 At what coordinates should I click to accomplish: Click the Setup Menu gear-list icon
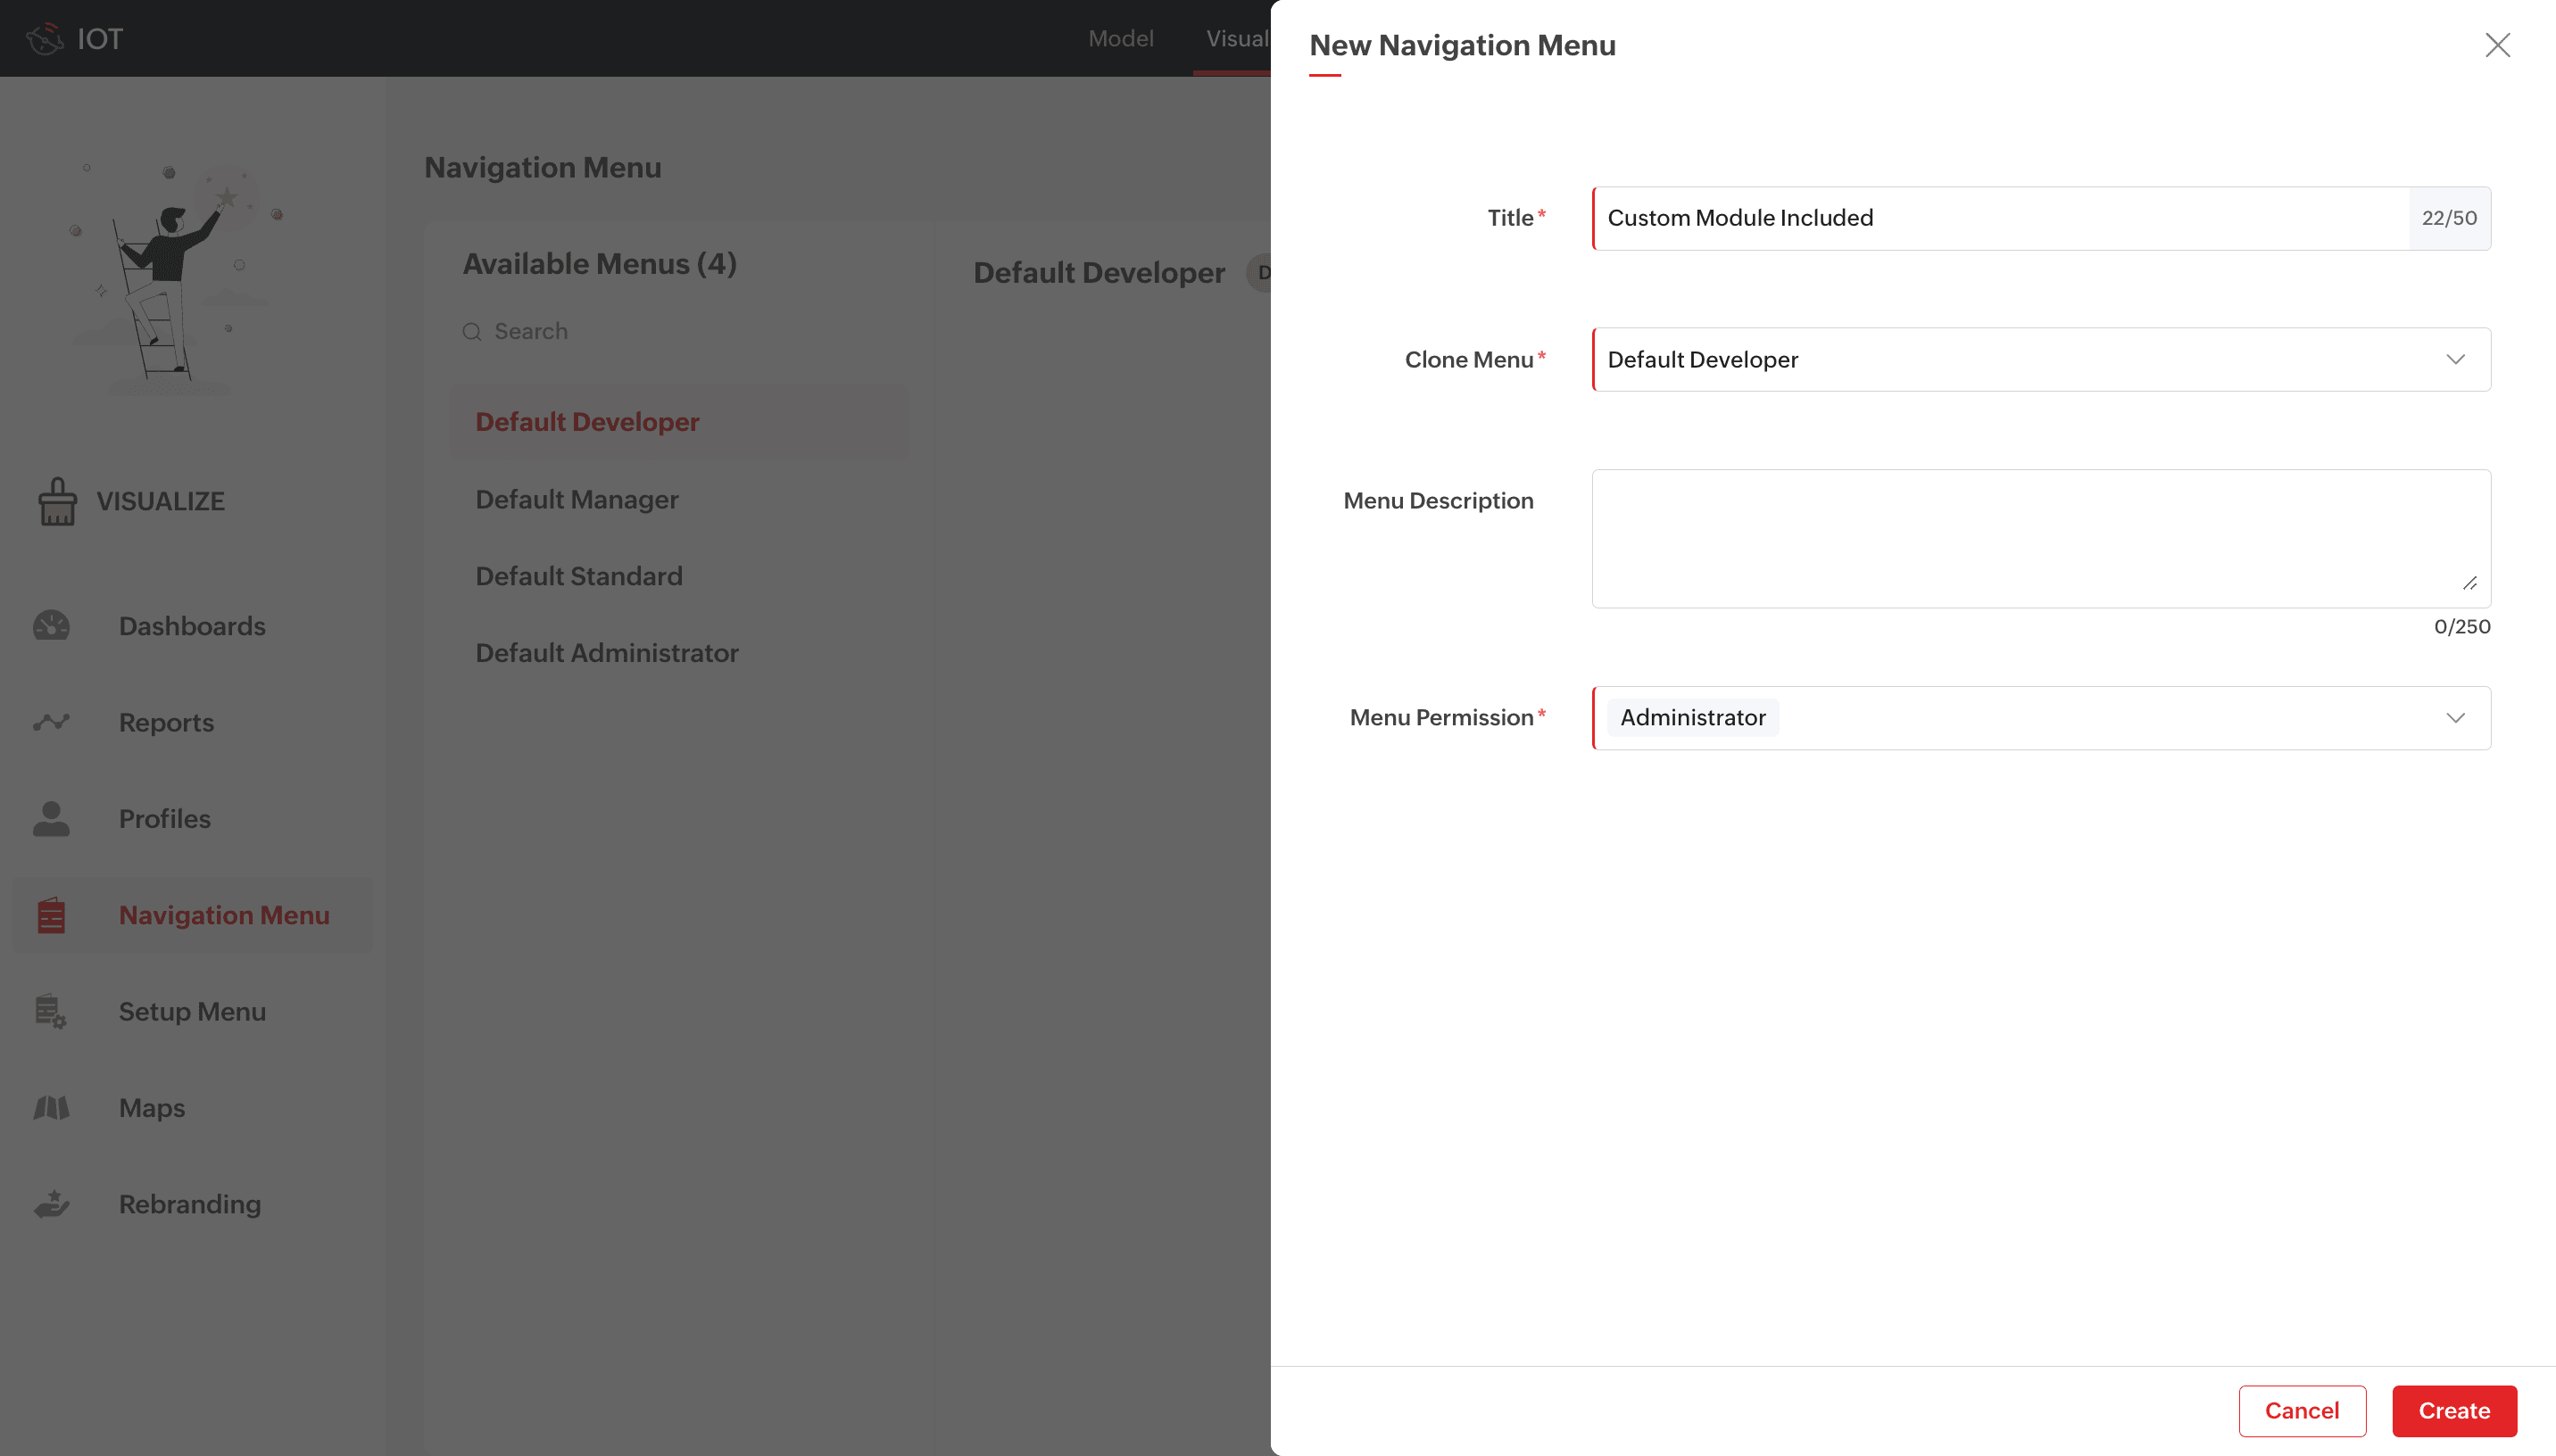tap(51, 1011)
